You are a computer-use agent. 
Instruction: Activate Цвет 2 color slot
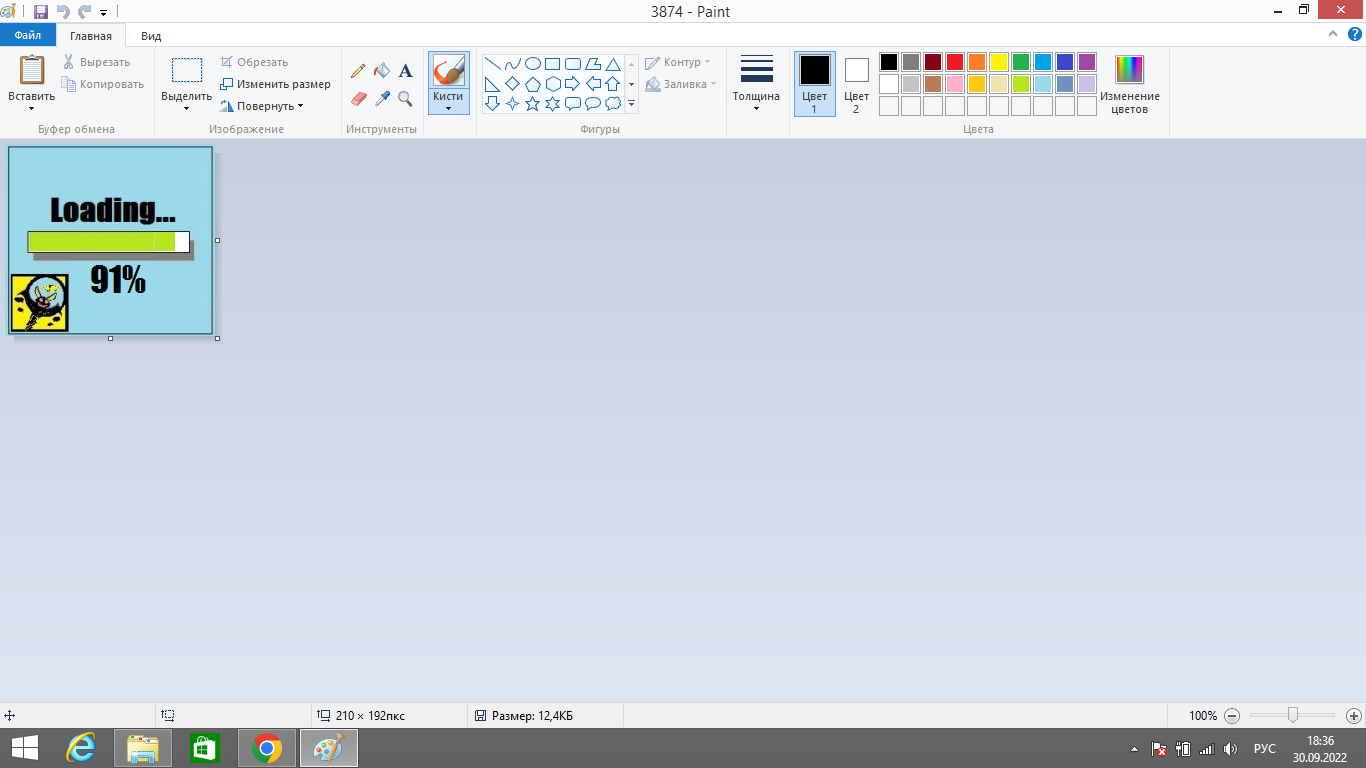coord(856,83)
